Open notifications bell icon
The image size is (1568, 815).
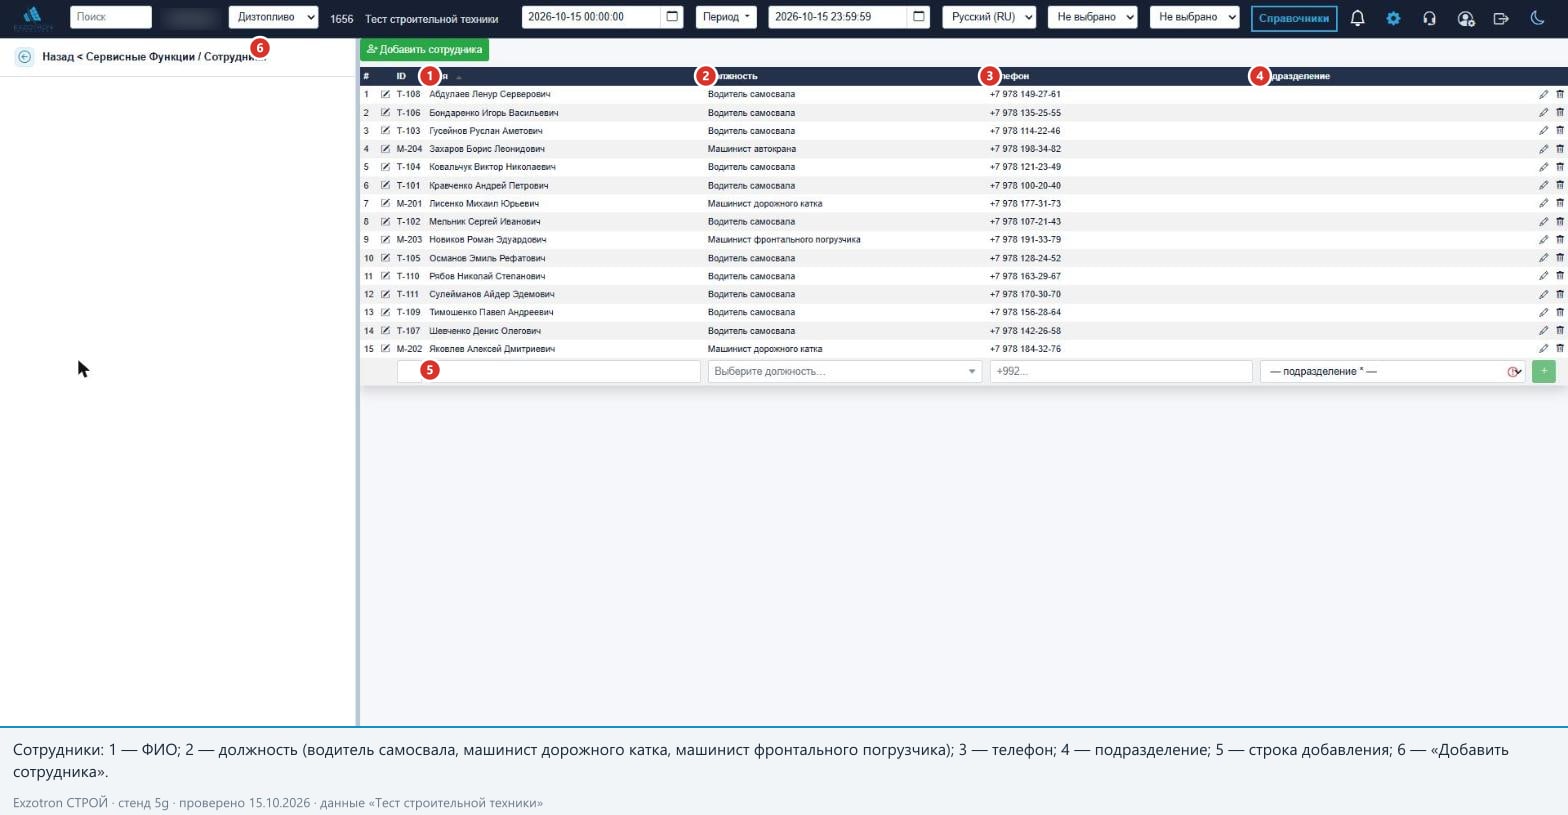click(1357, 18)
